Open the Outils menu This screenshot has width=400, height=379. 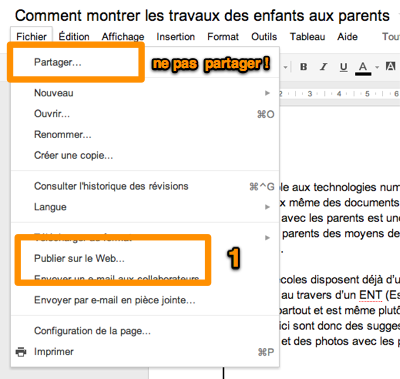click(264, 36)
